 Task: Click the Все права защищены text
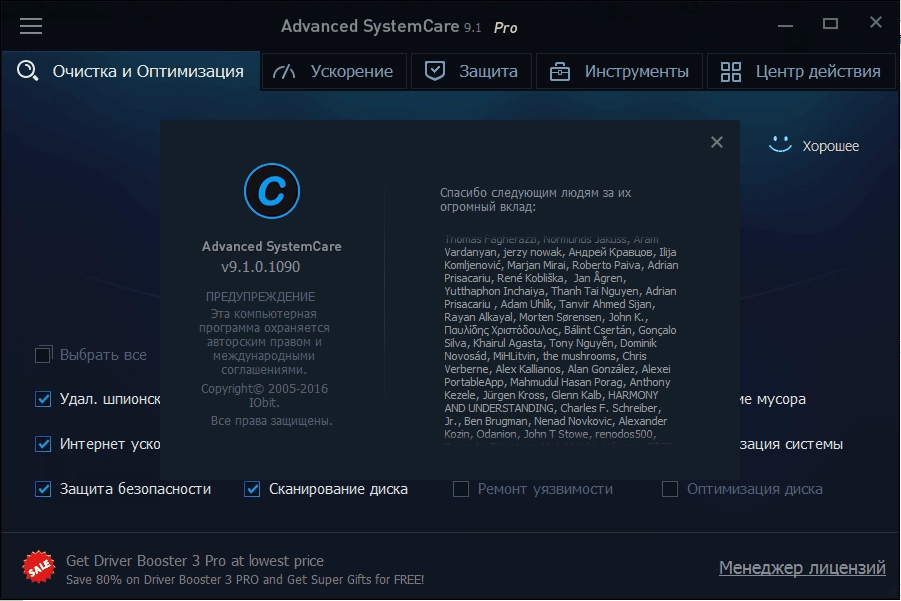[x=272, y=421]
